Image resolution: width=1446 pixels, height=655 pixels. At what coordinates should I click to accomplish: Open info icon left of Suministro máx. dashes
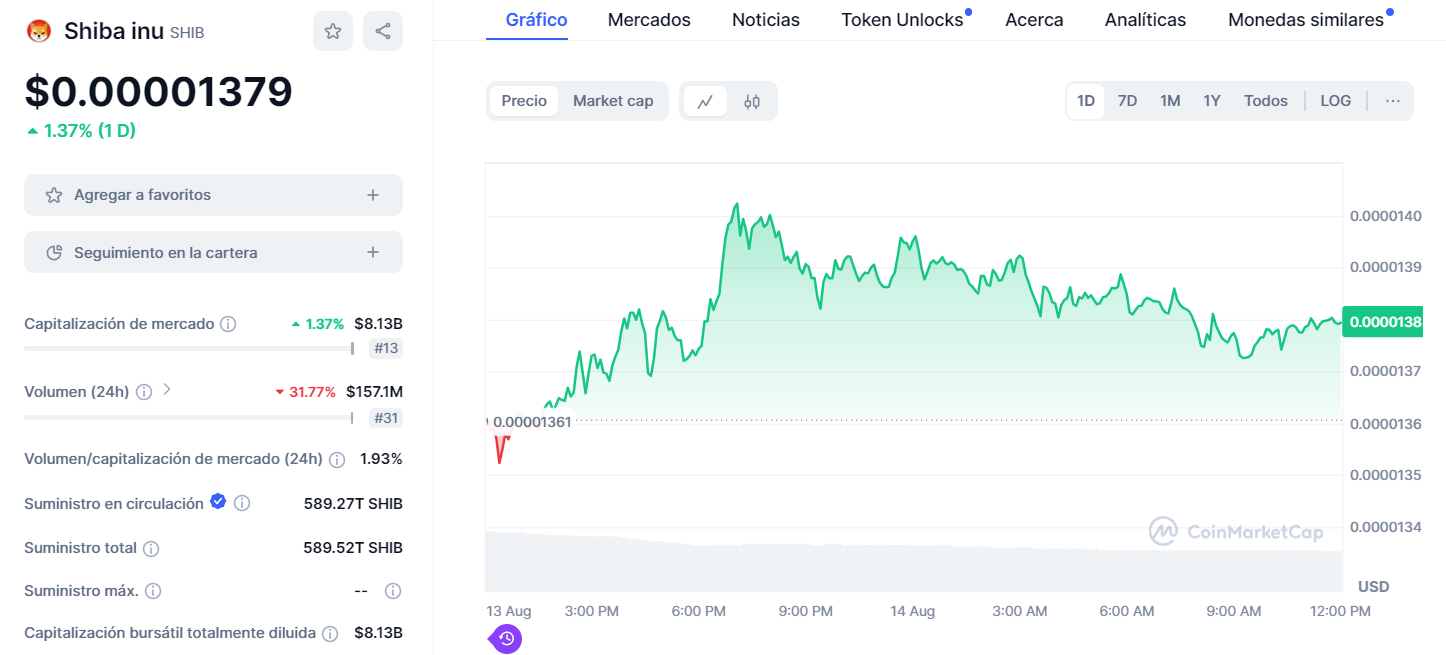(x=153, y=591)
